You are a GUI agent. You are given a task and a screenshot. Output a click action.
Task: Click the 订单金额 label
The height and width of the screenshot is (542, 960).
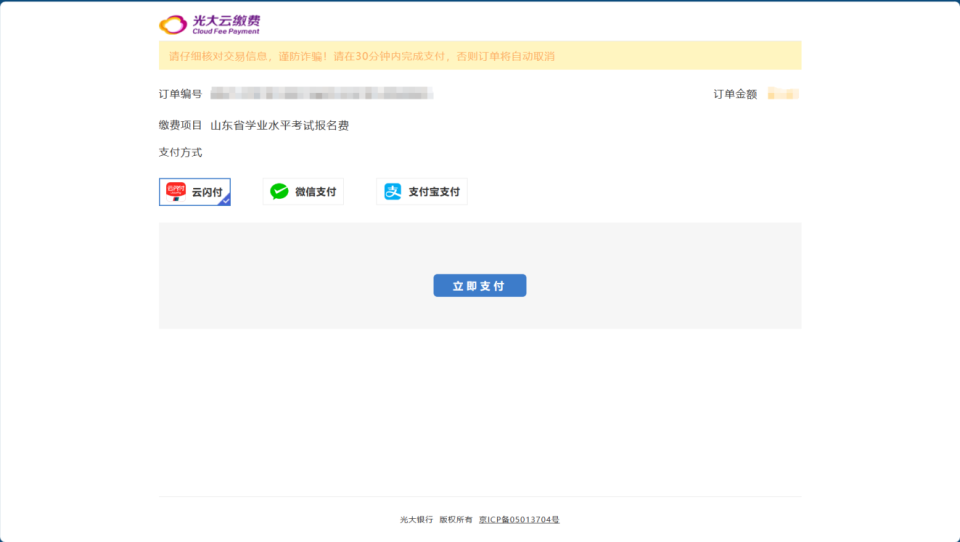click(x=735, y=94)
